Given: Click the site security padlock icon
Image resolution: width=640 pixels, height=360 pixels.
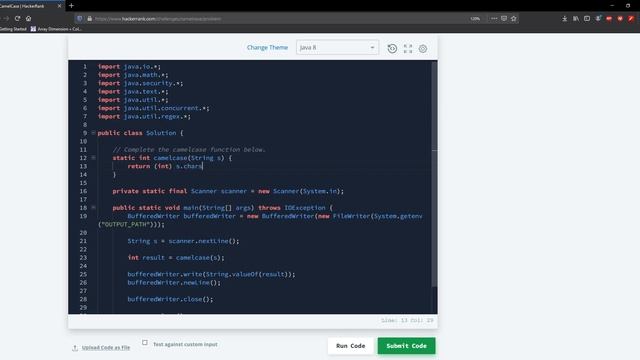Looking at the screenshot, I should pyautogui.click(x=89, y=18).
